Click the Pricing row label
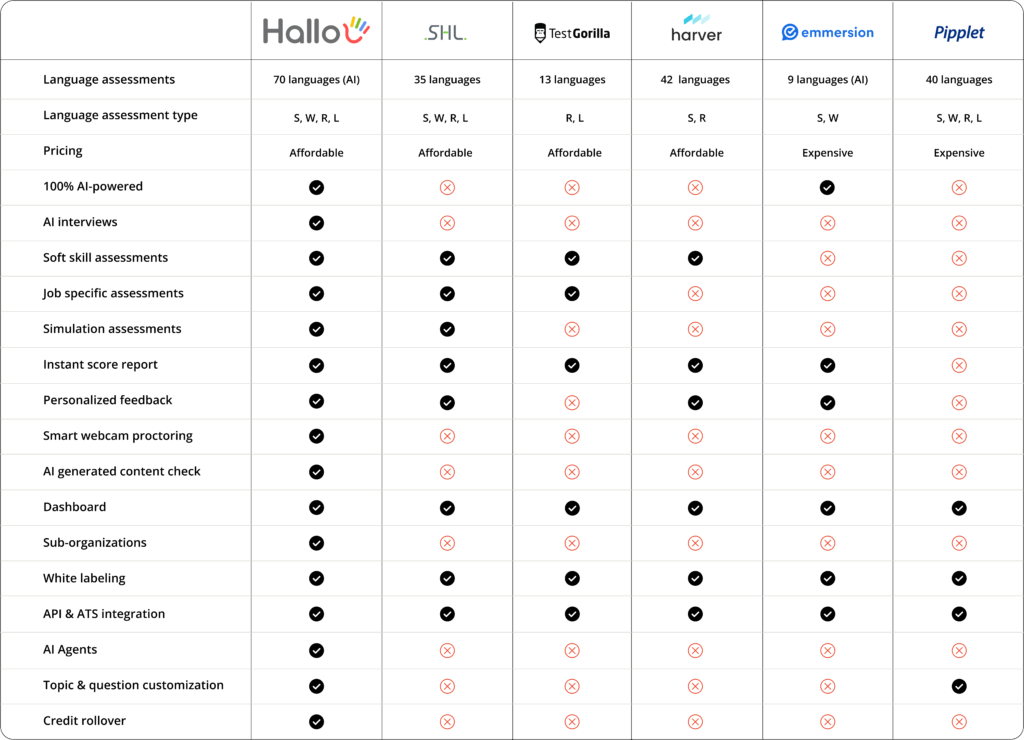Screen dimensions: 1024x740 (63, 151)
